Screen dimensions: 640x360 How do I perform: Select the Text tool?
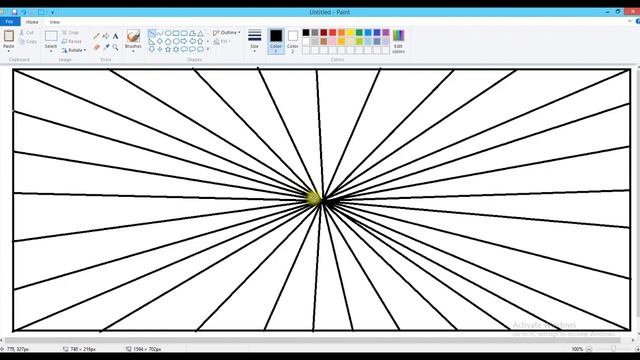pyautogui.click(x=116, y=36)
